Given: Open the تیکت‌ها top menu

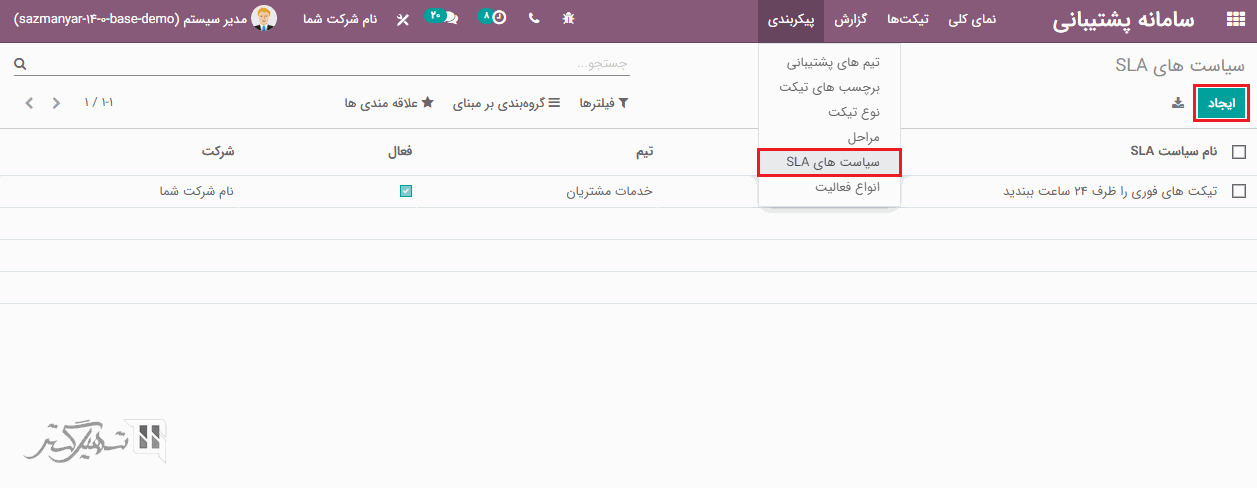Looking at the screenshot, I should click(x=909, y=20).
